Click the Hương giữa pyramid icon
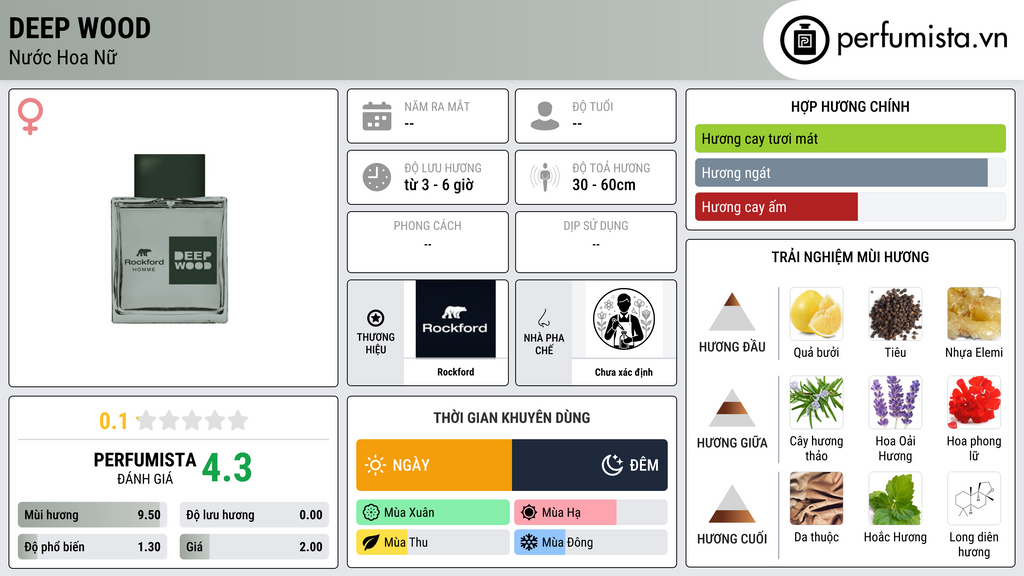The image size is (1024, 576). coord(732,408)
